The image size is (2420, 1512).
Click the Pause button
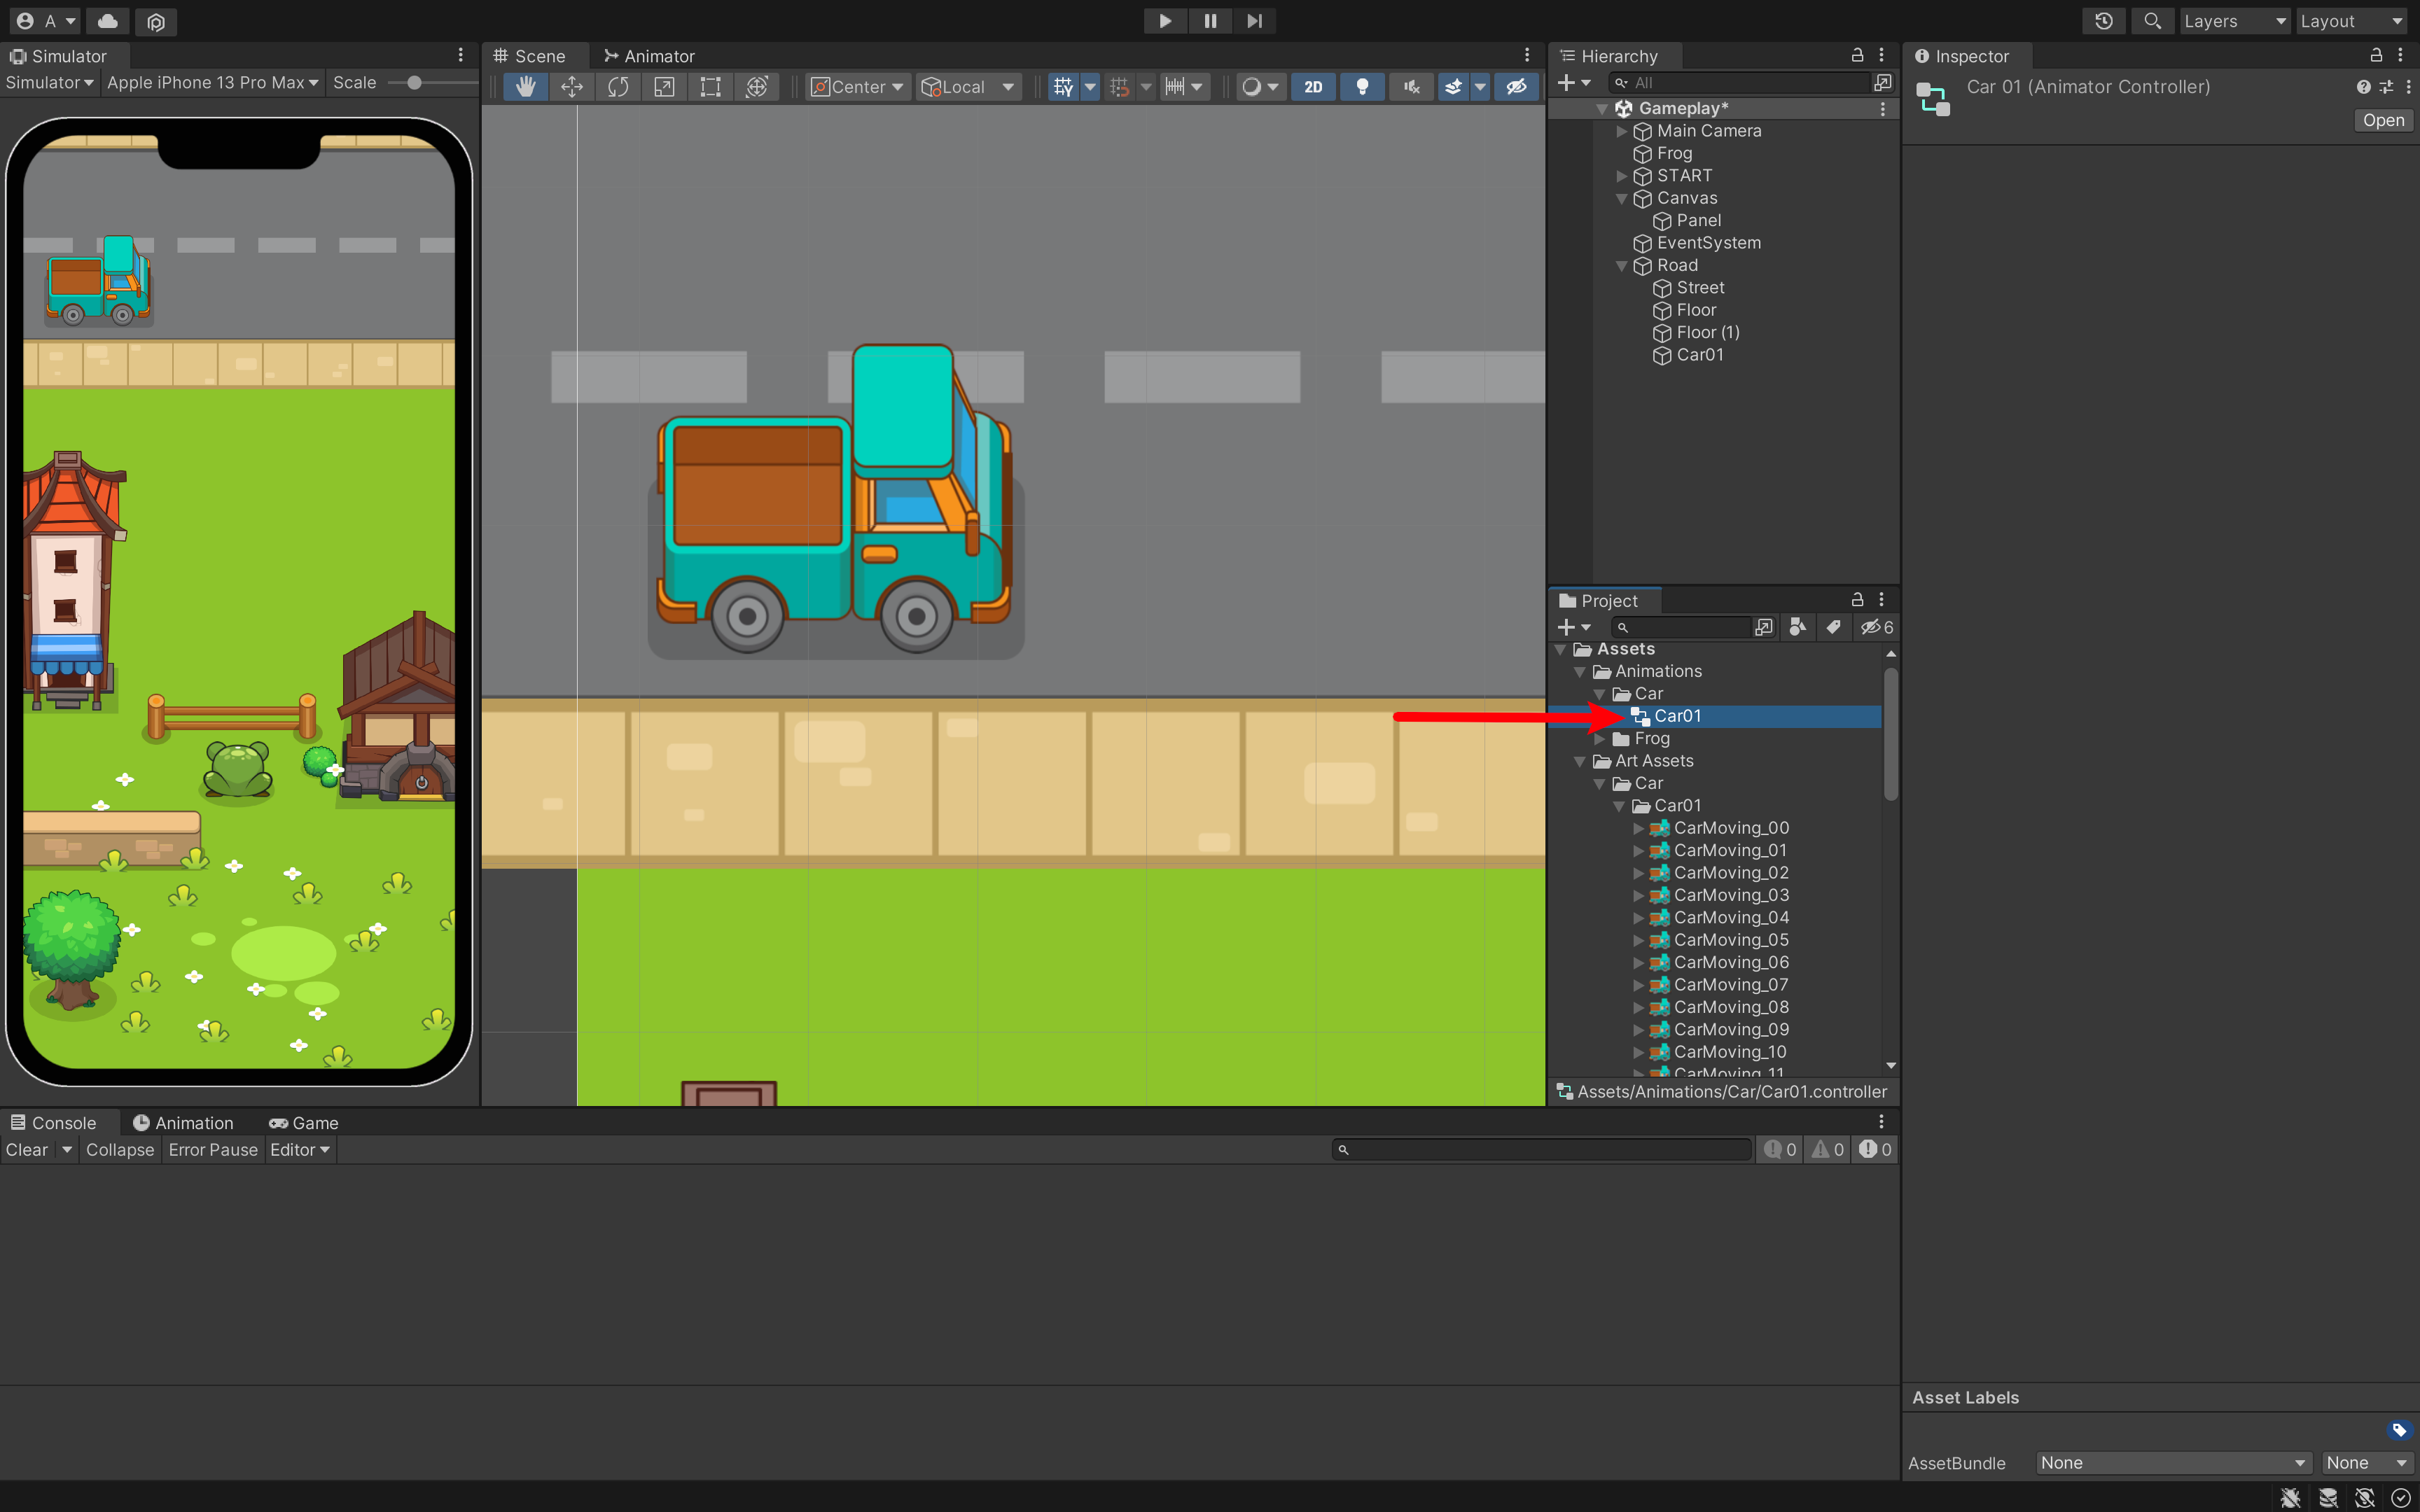[x=1210, y=21]
